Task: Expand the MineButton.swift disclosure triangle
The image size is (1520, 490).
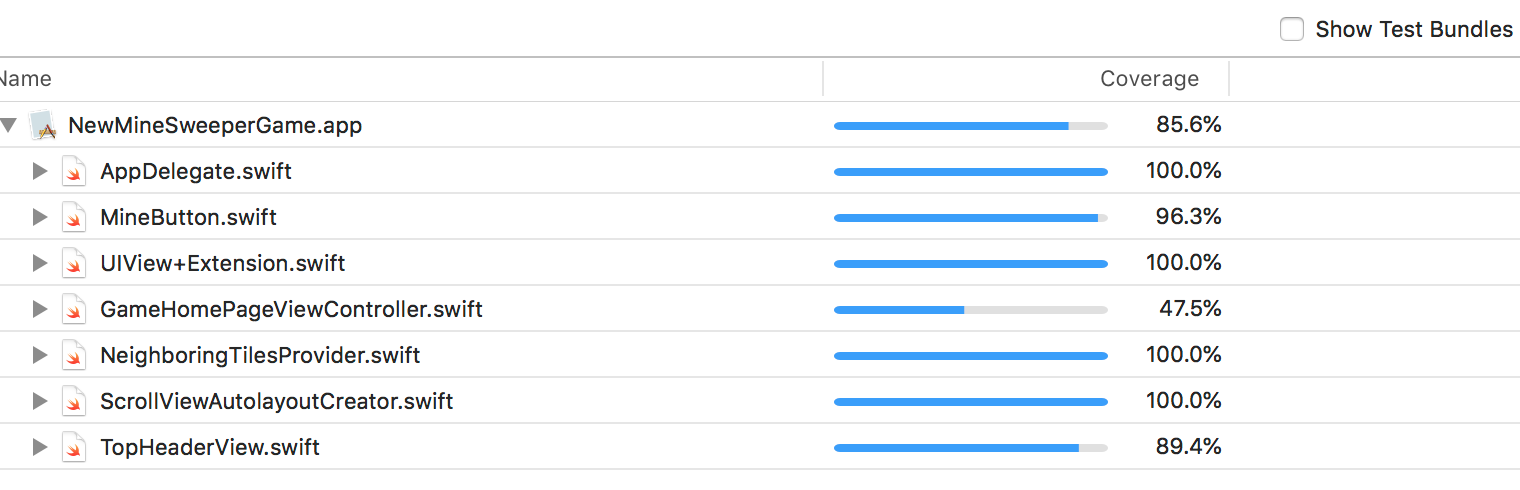Action: tap(40, 218)
